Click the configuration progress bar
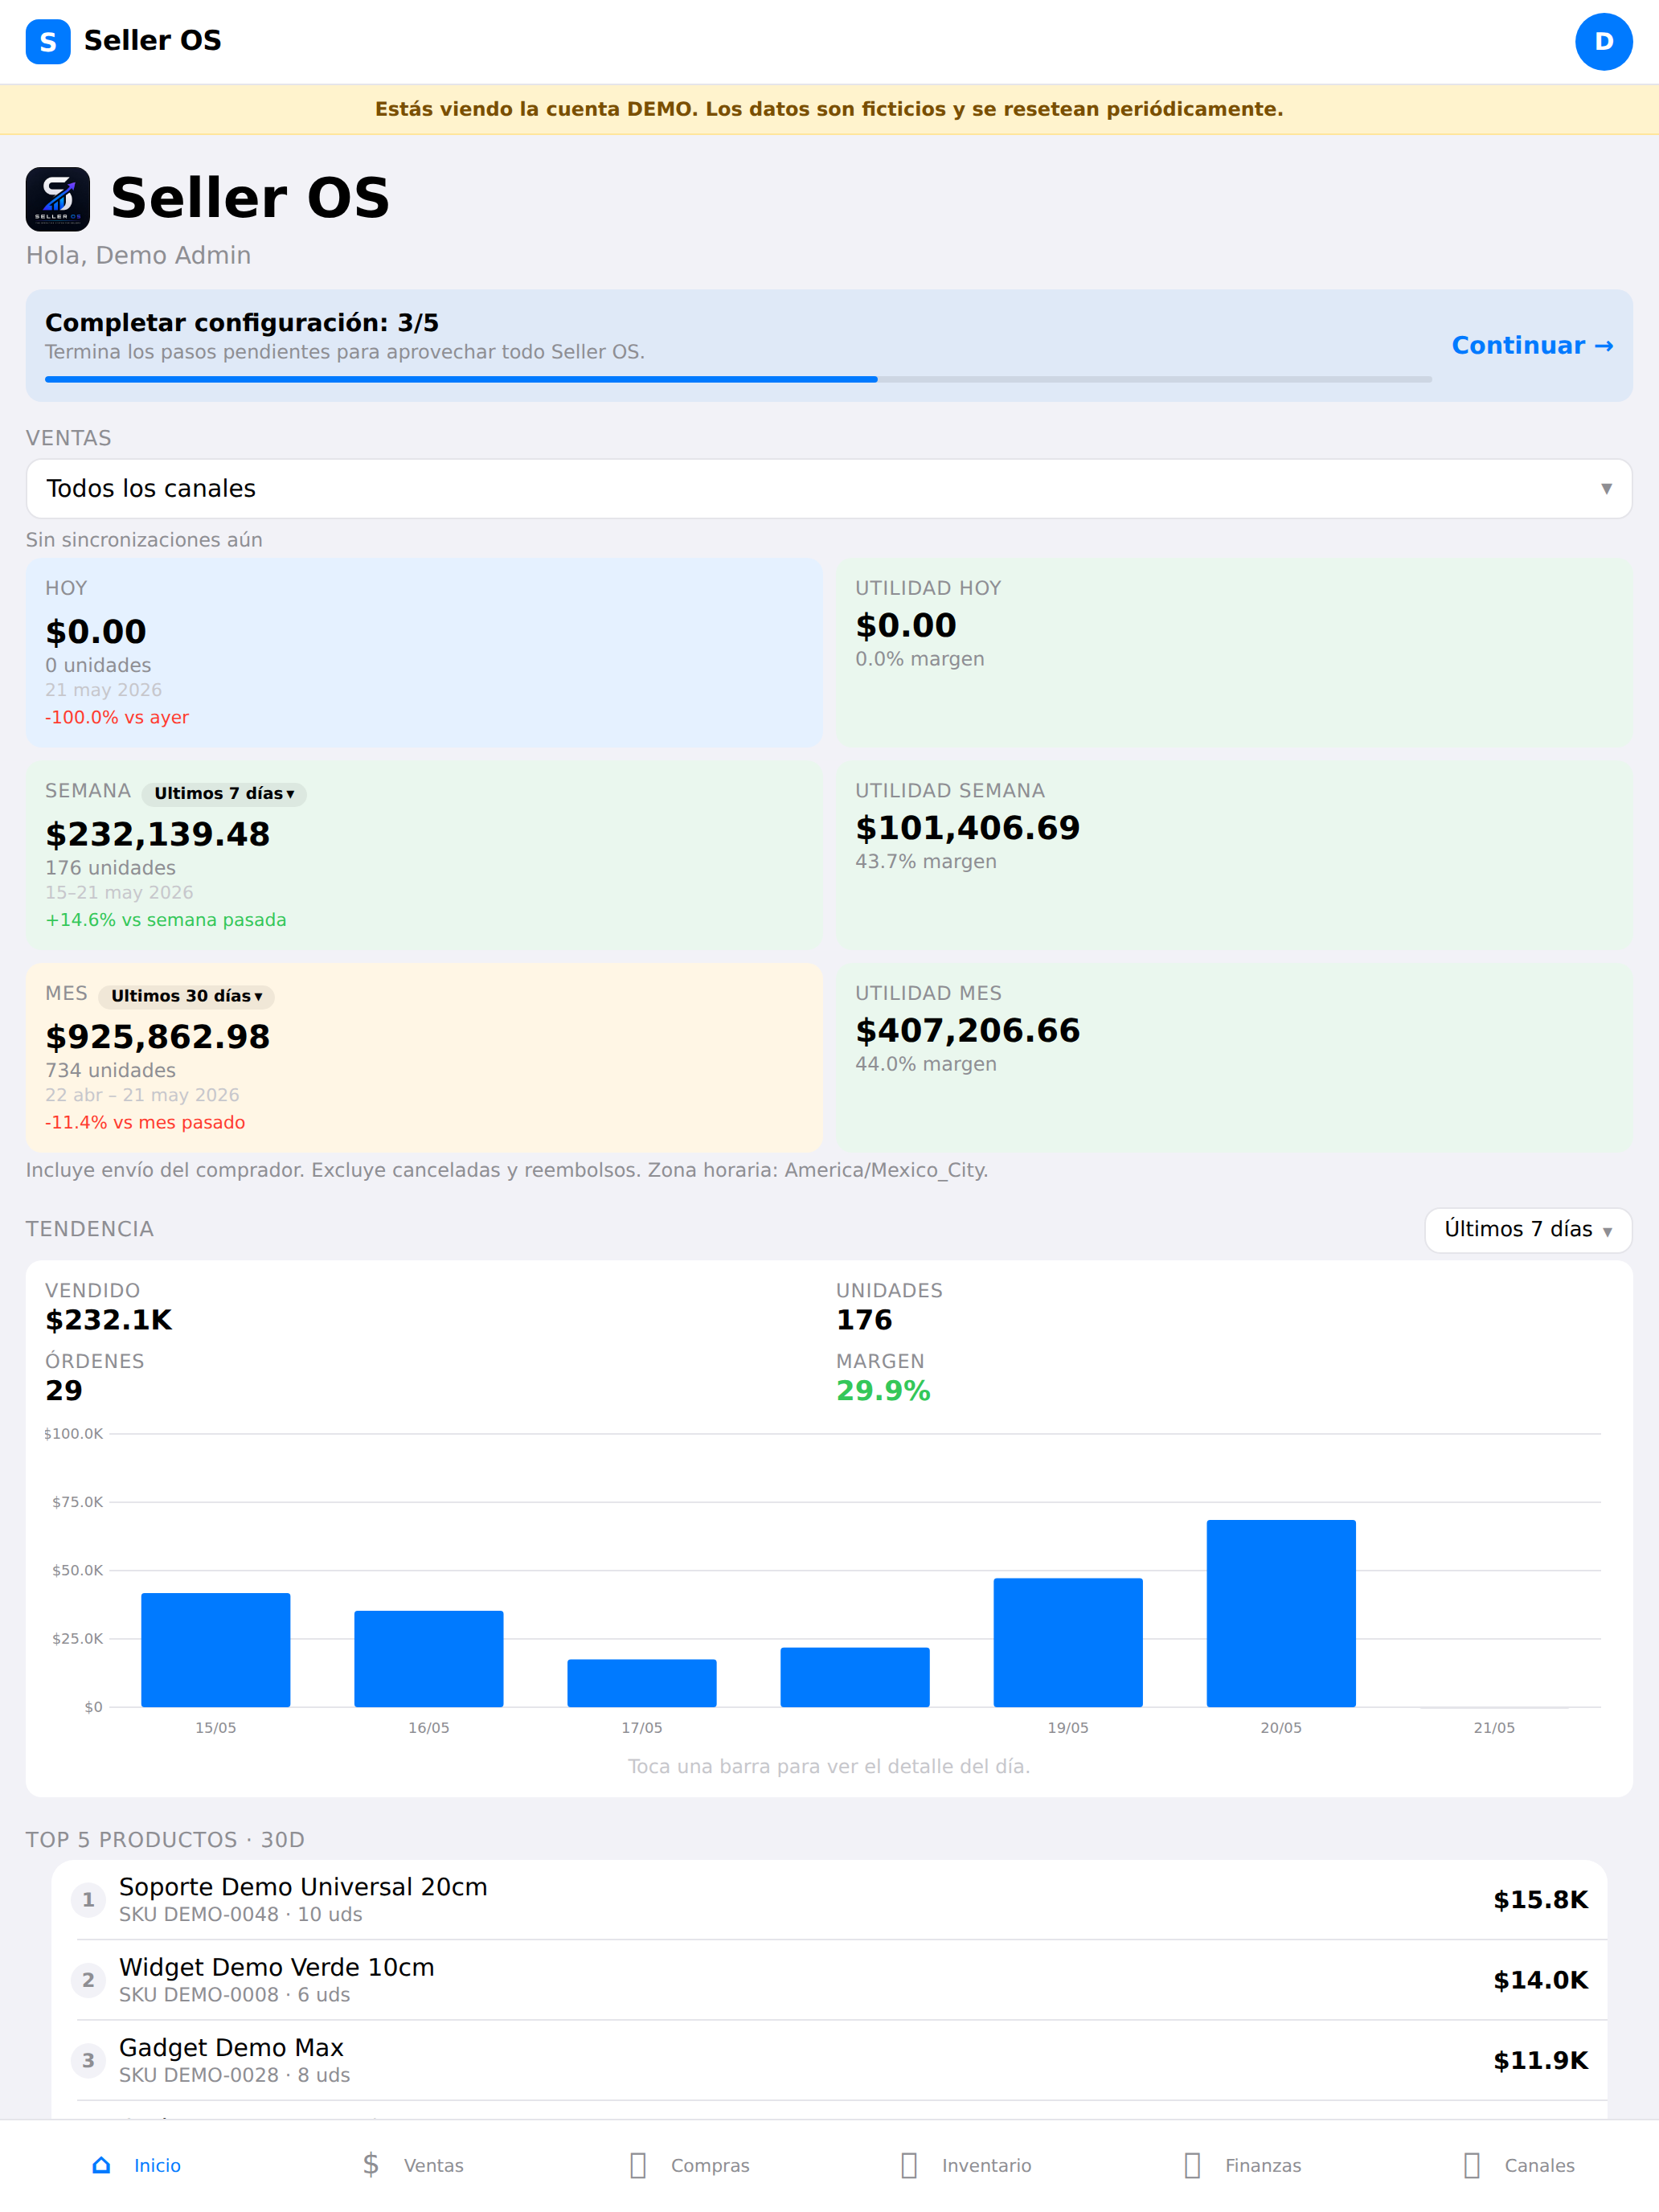The image size is (1659, 2212). tap(738, 379)
